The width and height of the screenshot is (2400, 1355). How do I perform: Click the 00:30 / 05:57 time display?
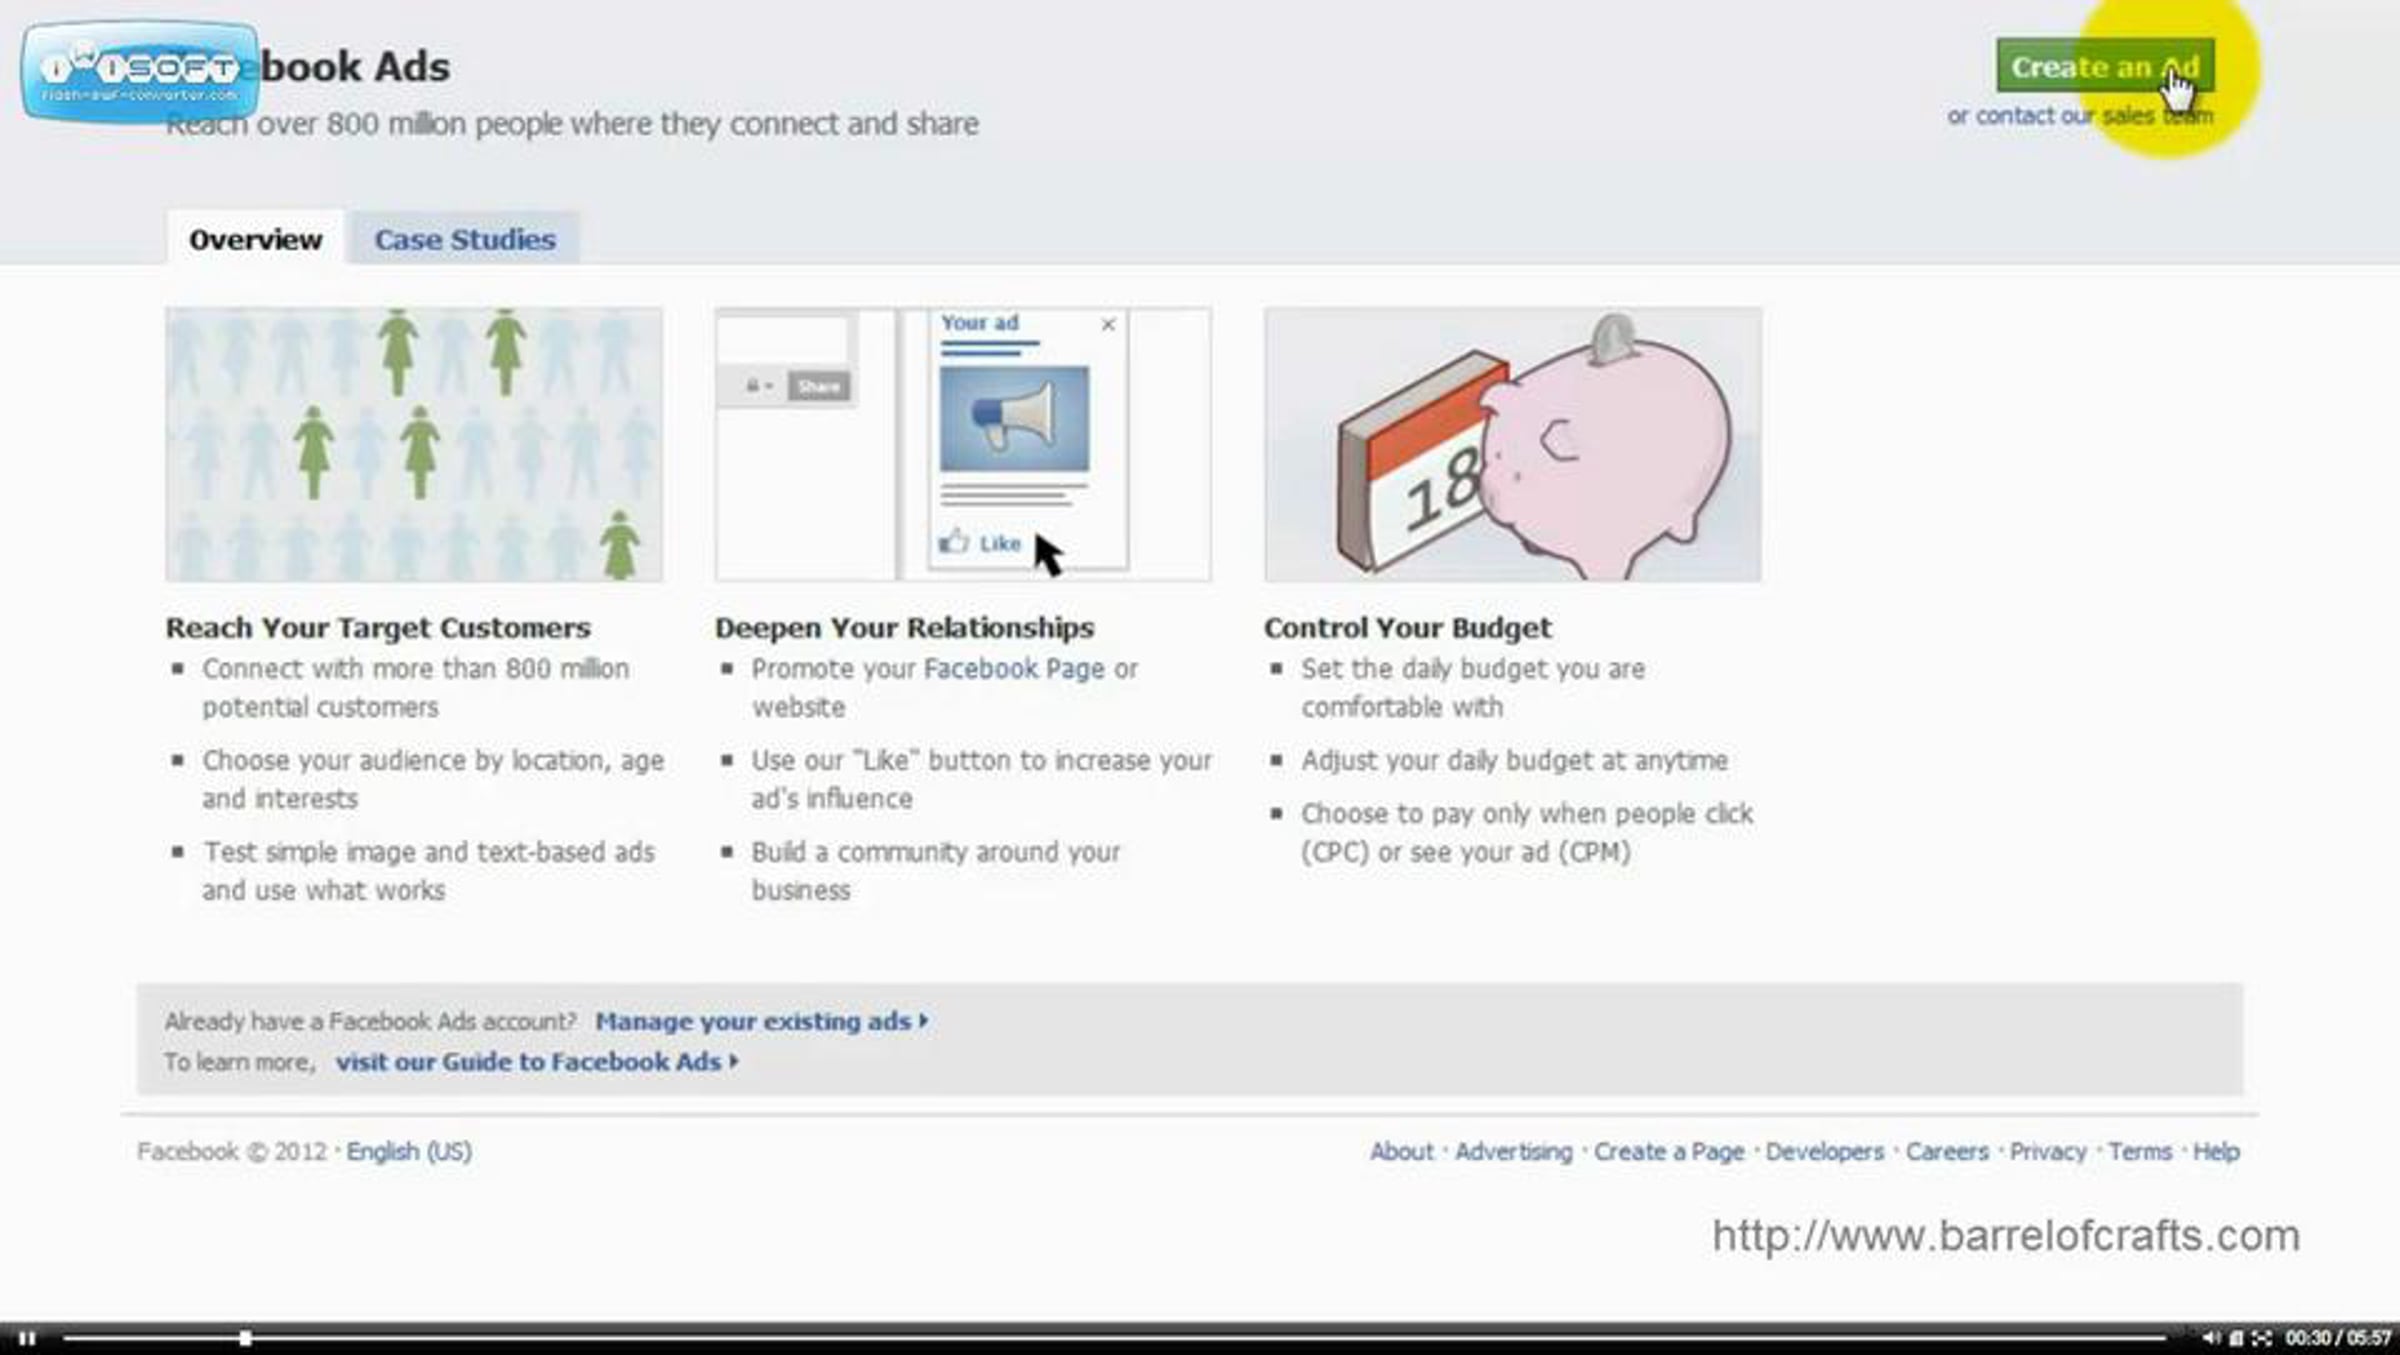click(2338, 1338)
